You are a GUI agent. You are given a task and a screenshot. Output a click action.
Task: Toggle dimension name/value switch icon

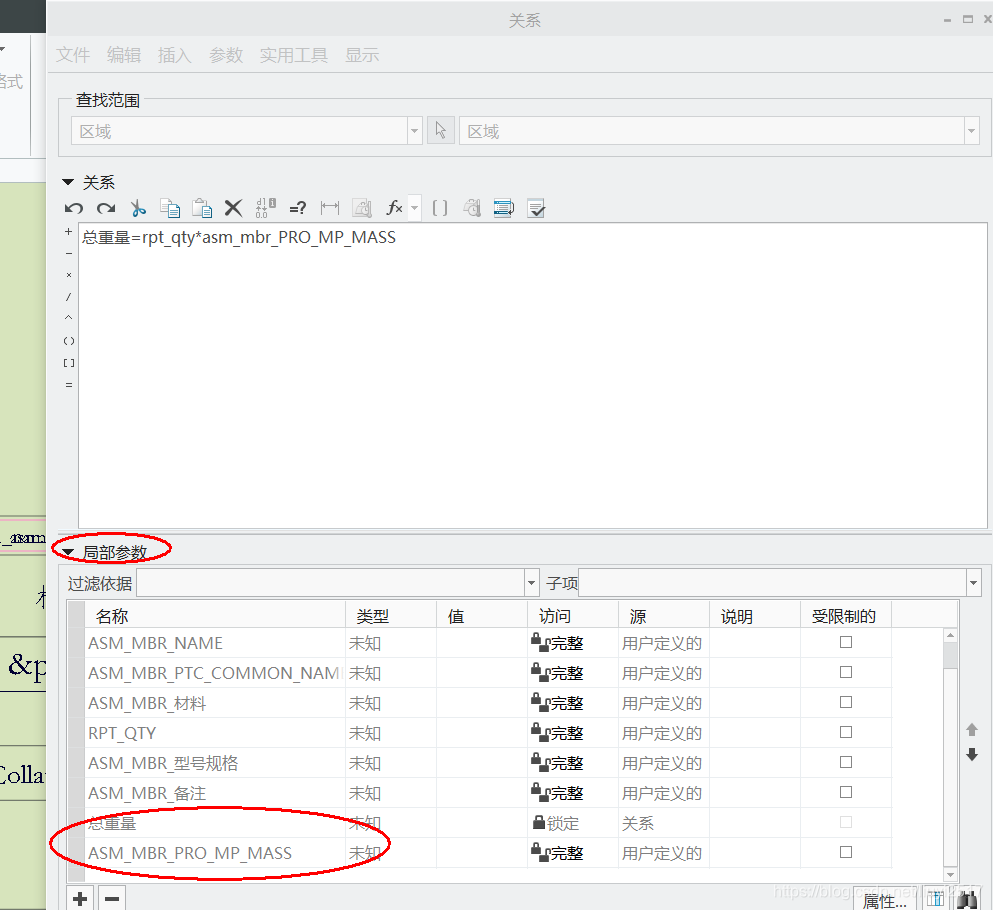(265, 208)
